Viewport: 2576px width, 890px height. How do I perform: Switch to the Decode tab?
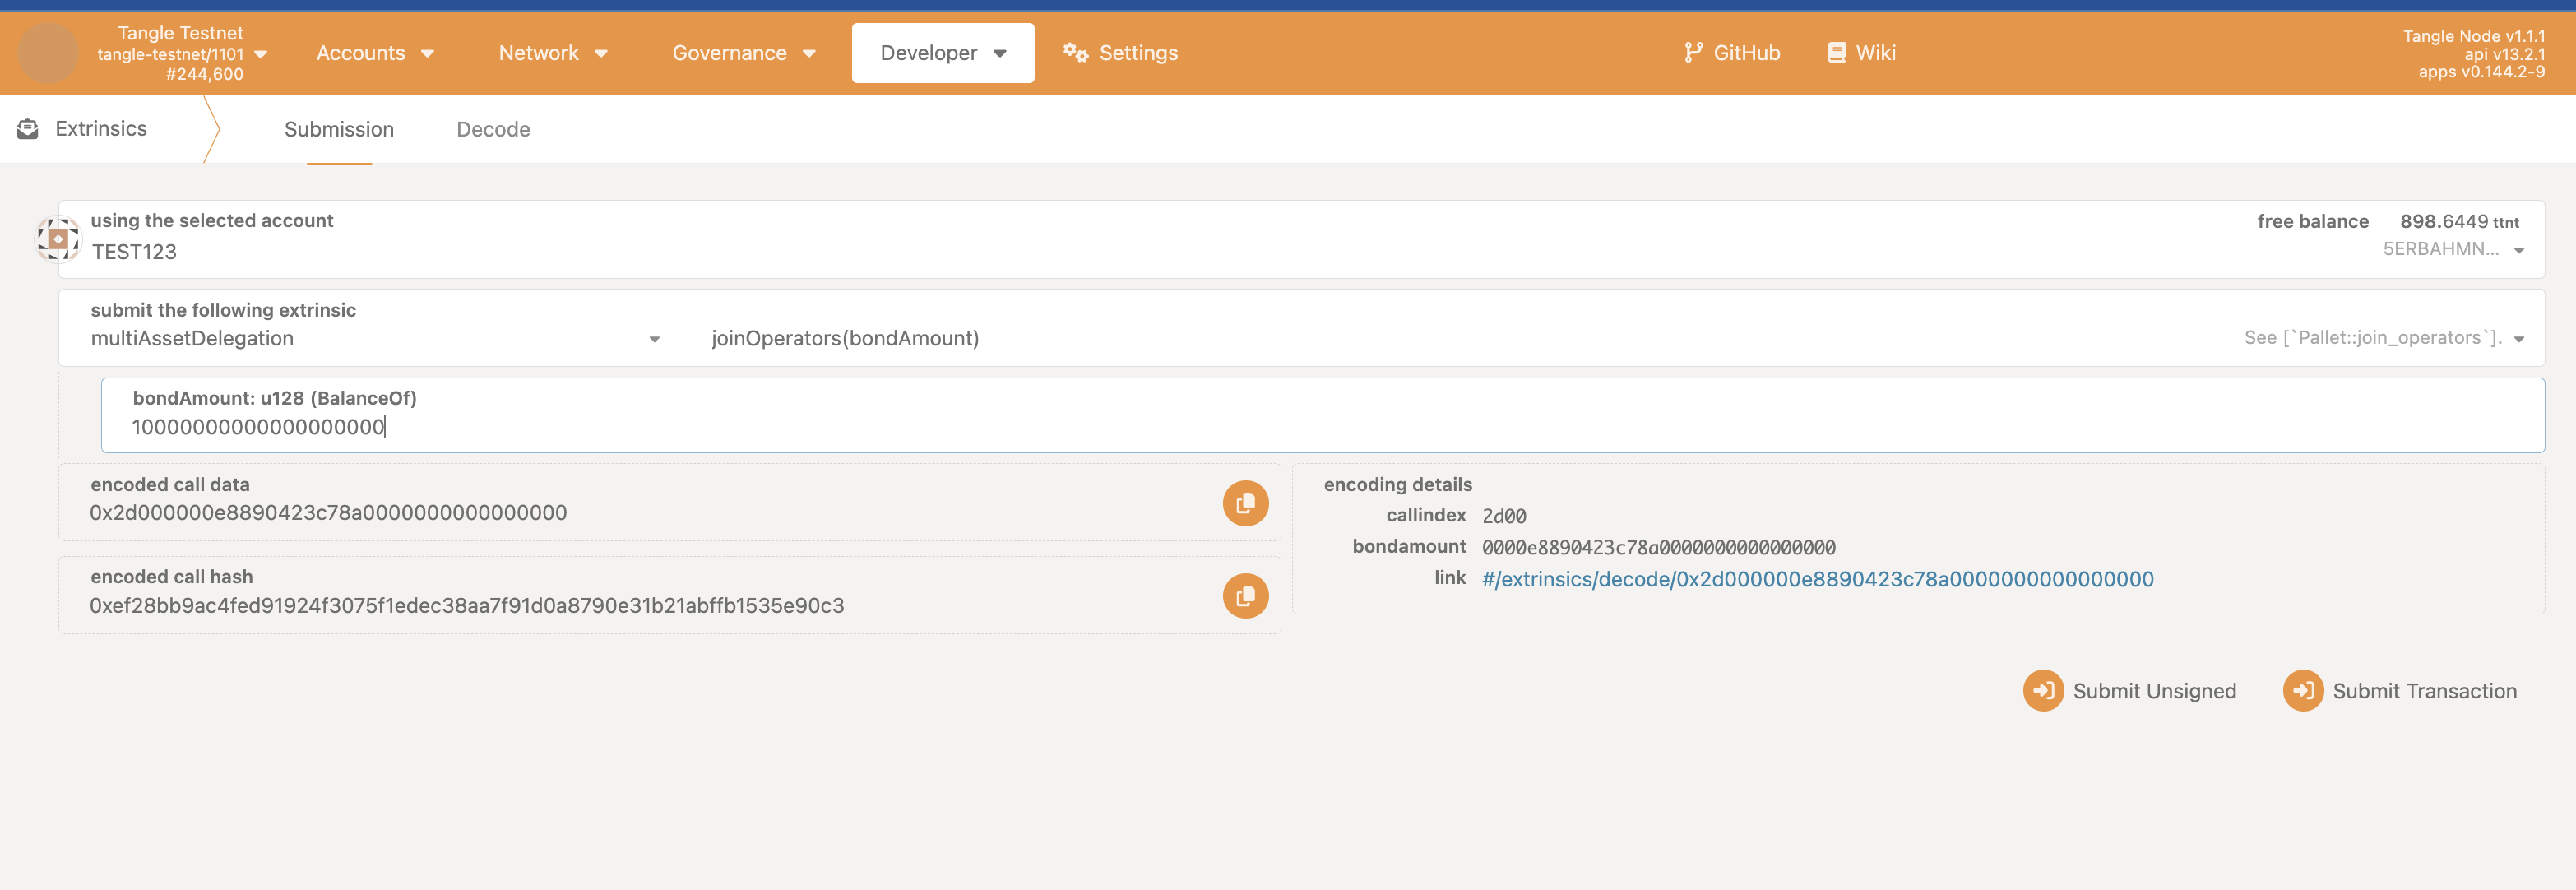pyautogui.click(x=493, y=129)
